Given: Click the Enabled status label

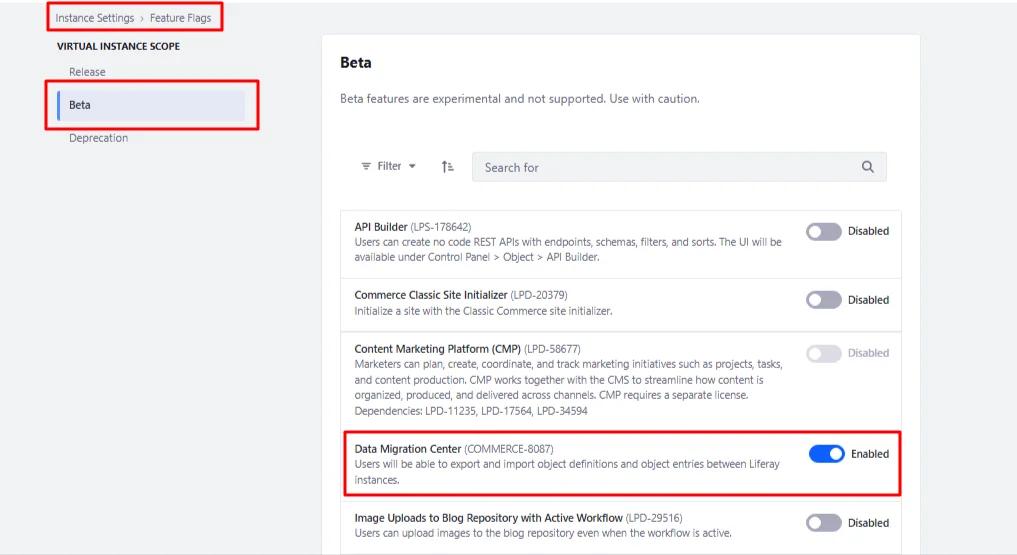Looking at the screenshot, I should [x=870, y=454].
